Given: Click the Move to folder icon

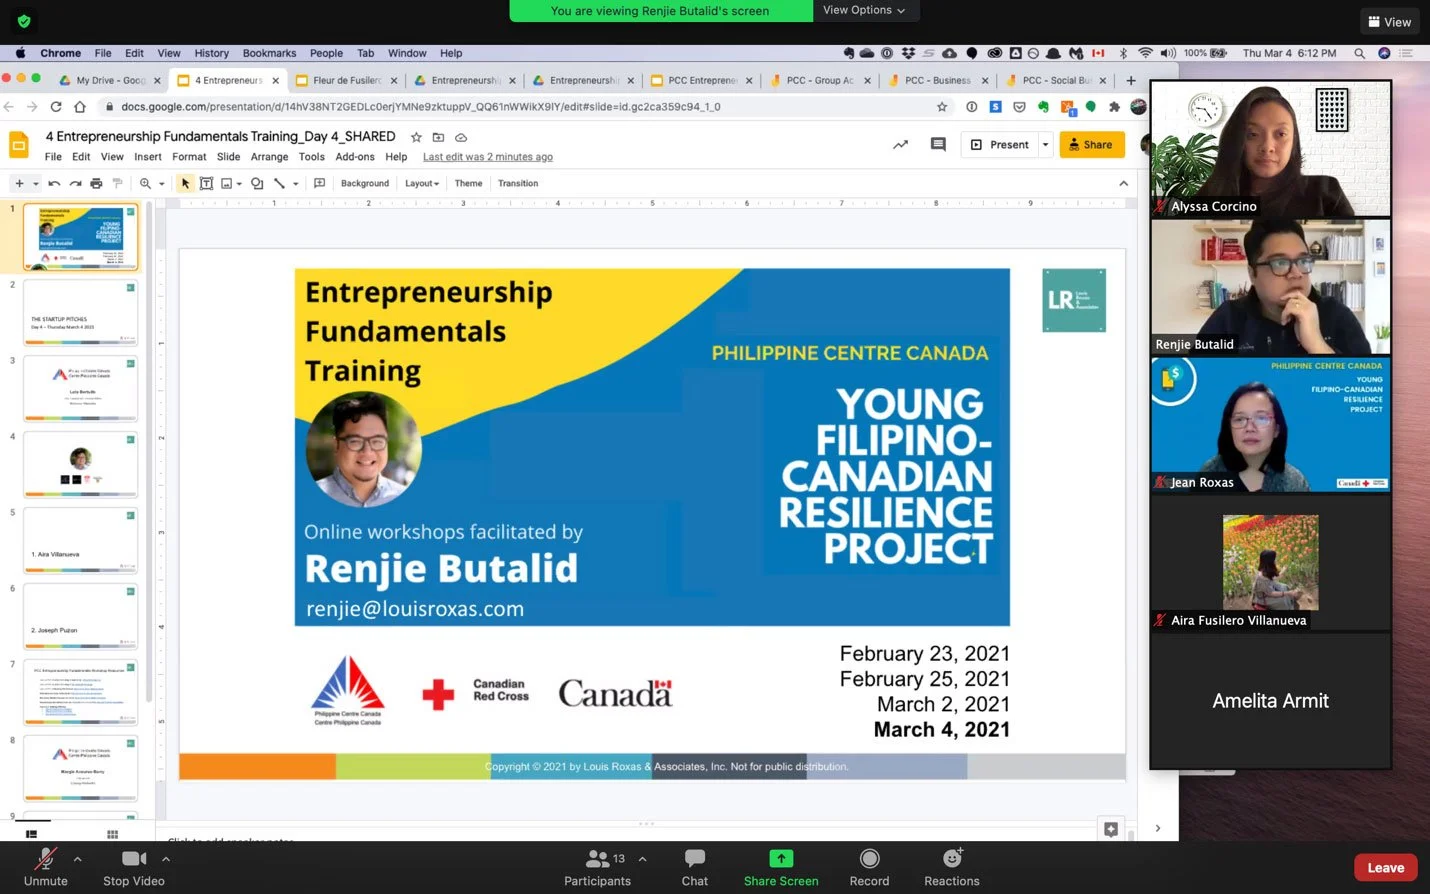Looking at the screenshot, I should 438,137.
